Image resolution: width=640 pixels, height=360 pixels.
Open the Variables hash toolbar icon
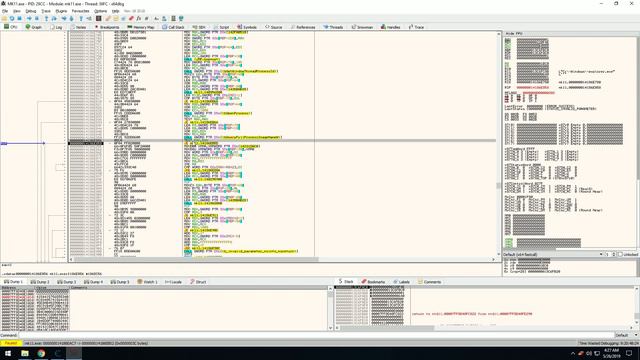click(147, 18)
